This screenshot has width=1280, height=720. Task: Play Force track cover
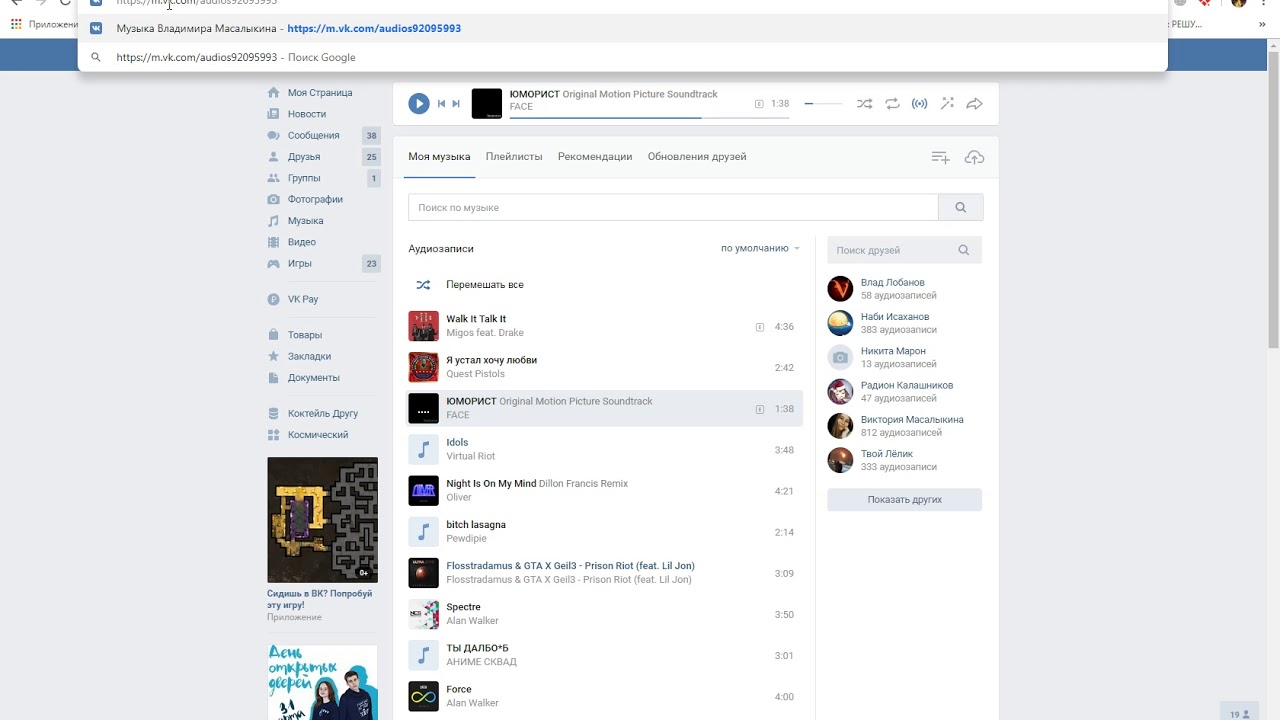coord(423,696)
